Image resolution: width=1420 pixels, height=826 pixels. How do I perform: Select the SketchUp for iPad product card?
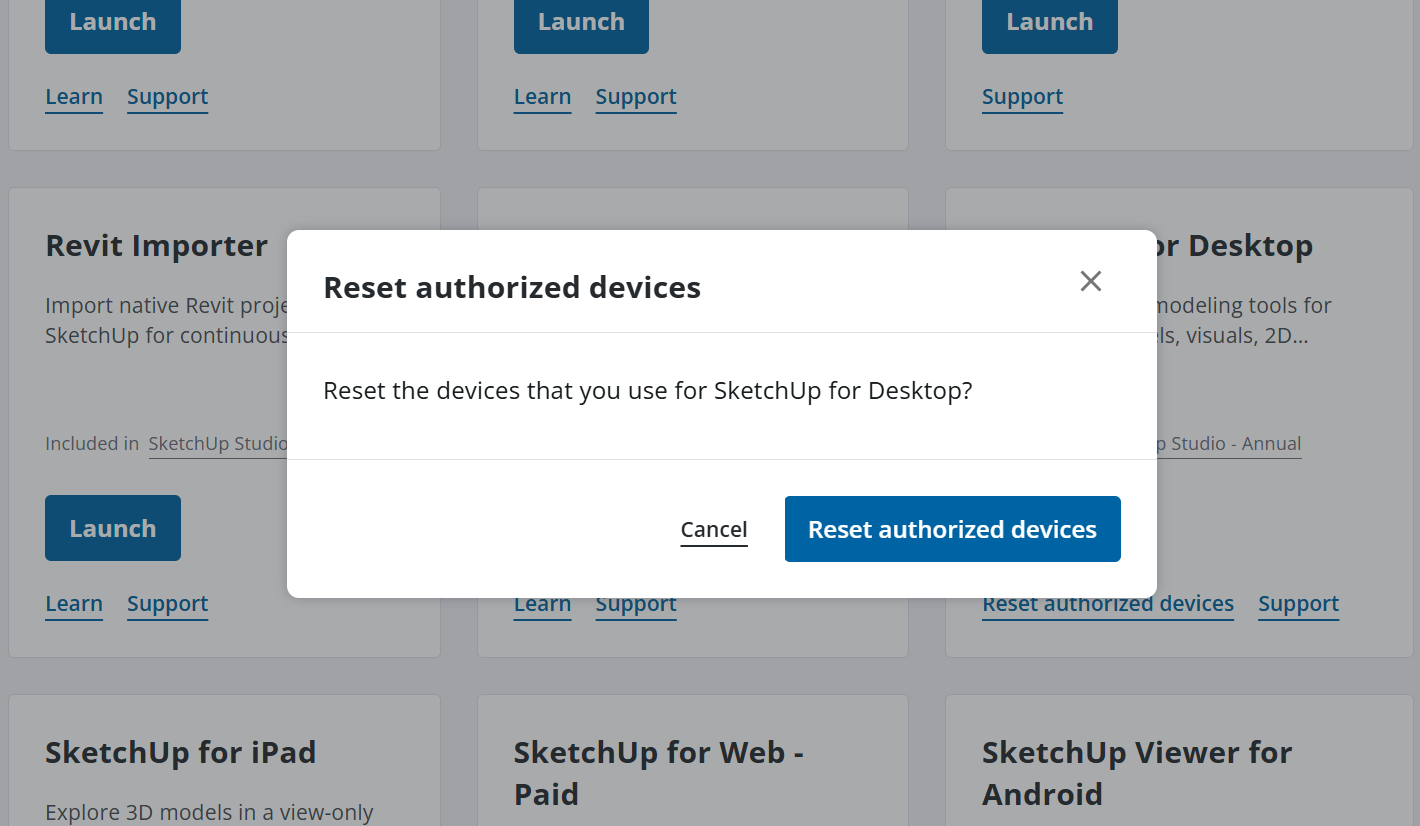(180, 752)
